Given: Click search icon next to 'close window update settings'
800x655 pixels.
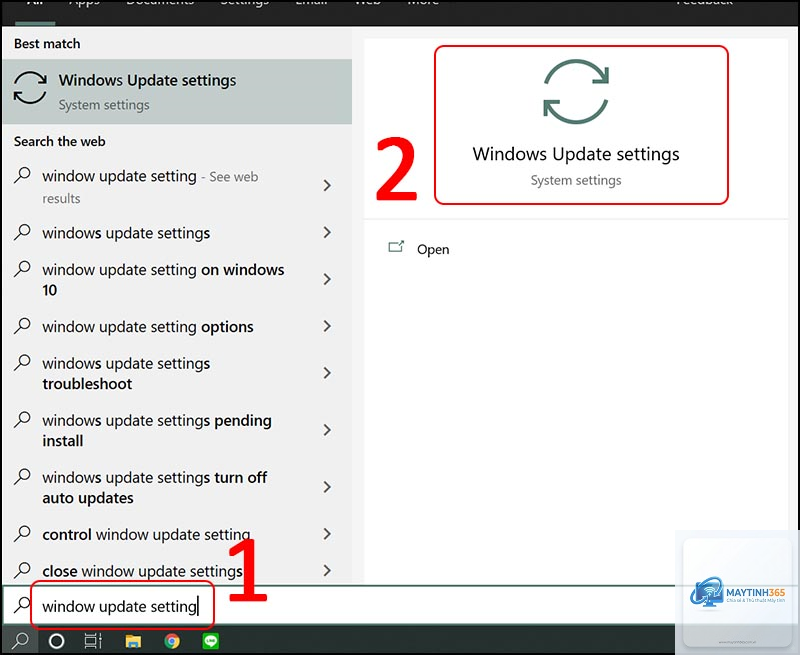Looking at the screenshot, I should tap(22, 569).
